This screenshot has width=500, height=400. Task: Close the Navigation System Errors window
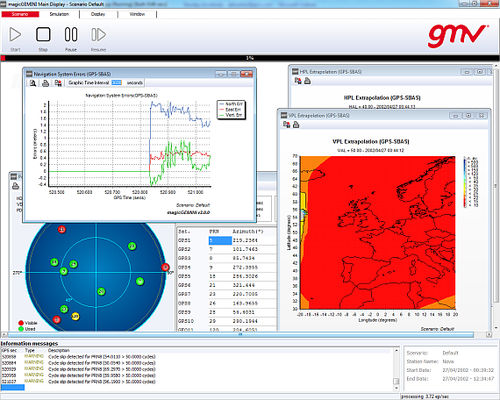click(x=247, y=74)
